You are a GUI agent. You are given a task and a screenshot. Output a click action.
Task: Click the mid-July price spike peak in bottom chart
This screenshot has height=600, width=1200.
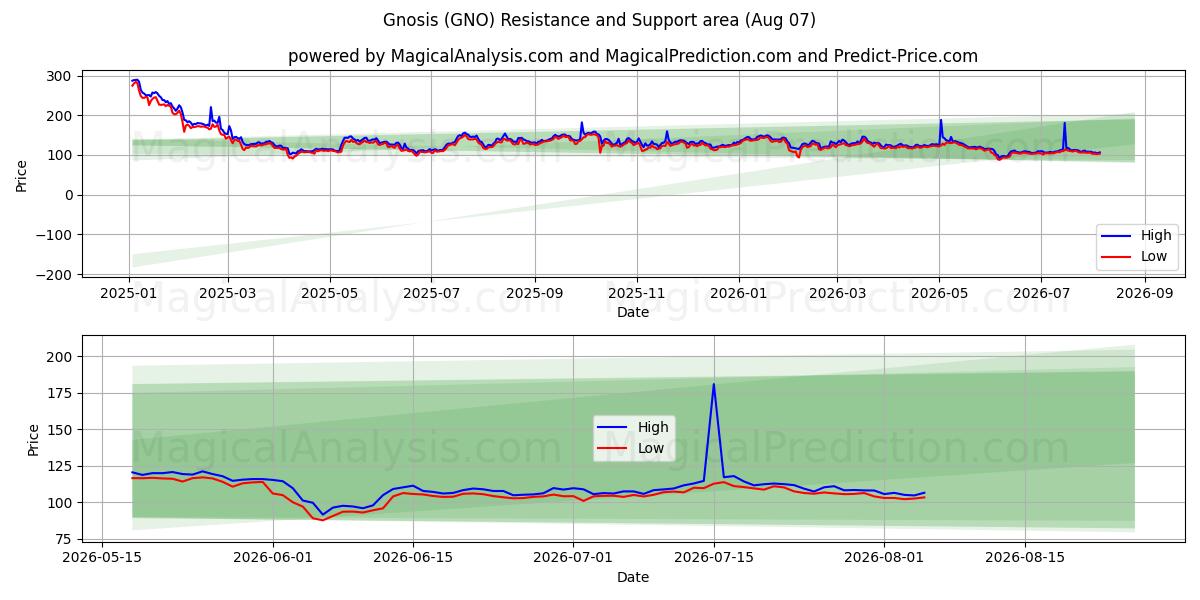[713, 384]
